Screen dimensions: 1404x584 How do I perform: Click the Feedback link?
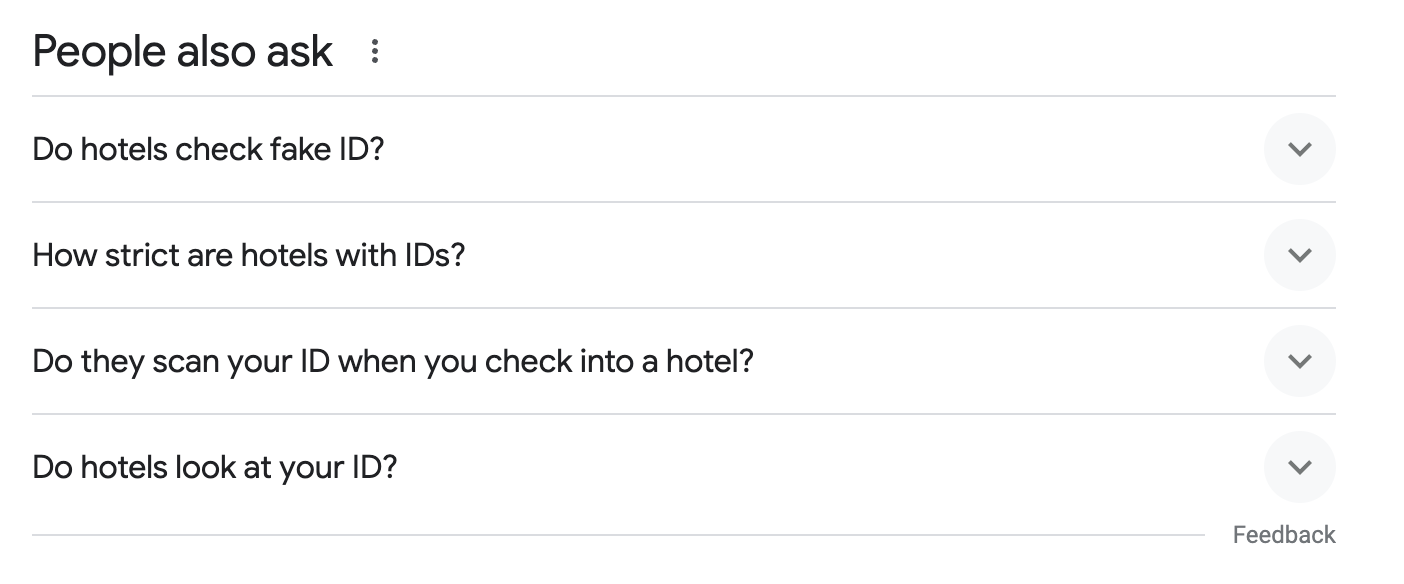tap(1283, 535)
